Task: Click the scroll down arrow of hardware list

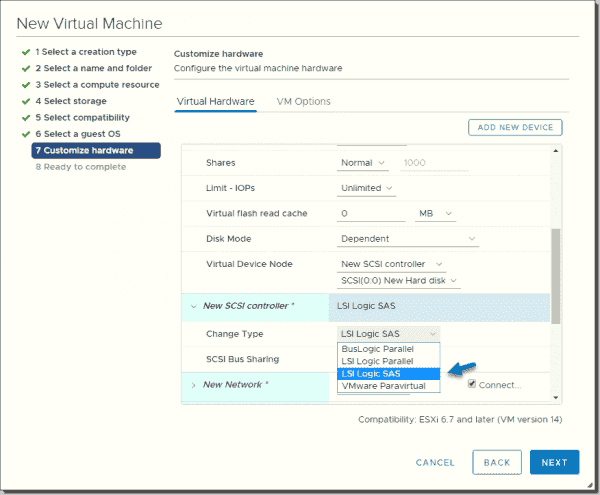Action: pyautogui.click(x=556, y=398)
